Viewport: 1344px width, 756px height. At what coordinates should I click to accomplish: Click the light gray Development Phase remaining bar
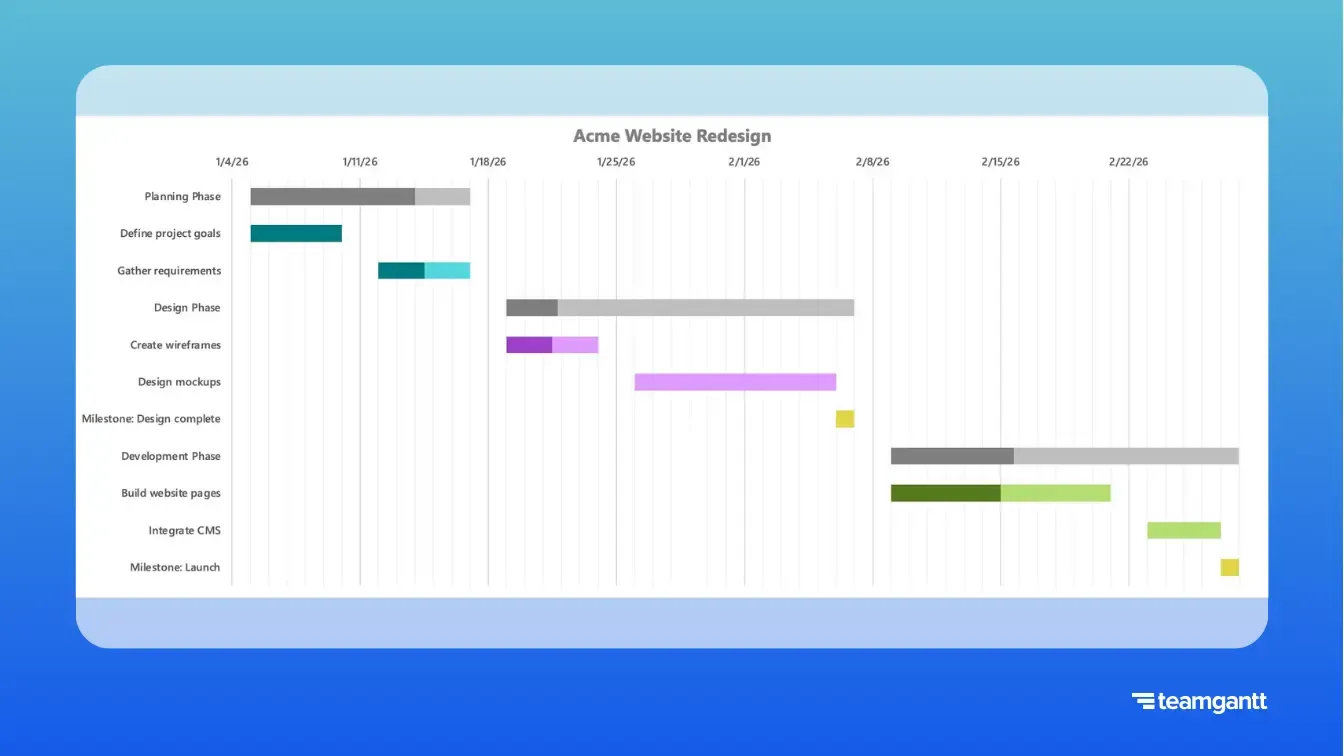point(1126,456)
